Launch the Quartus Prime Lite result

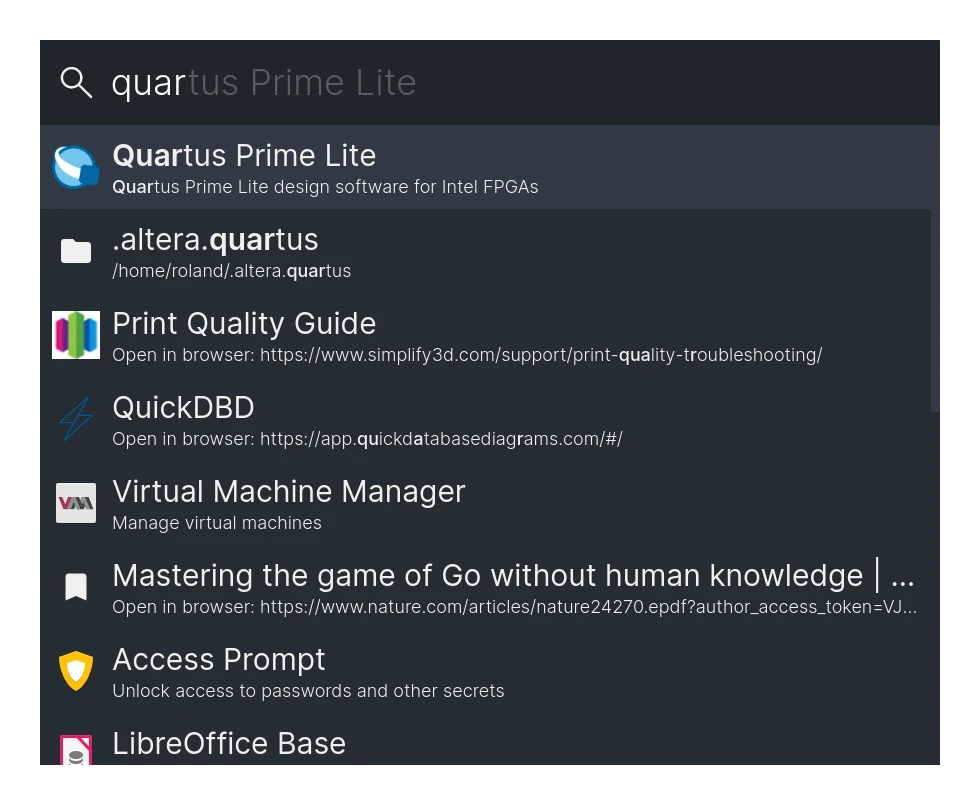pyautogui.click(x=485, y=167)
